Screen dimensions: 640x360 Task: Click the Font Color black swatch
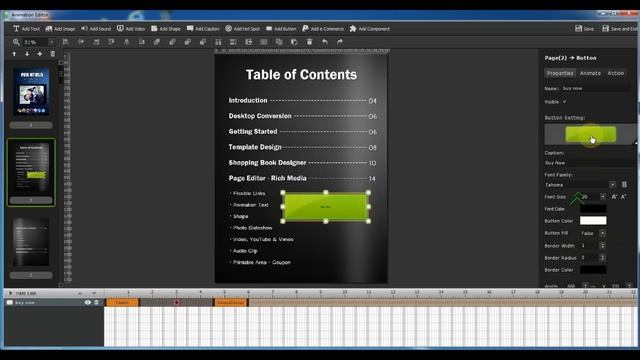593,209
